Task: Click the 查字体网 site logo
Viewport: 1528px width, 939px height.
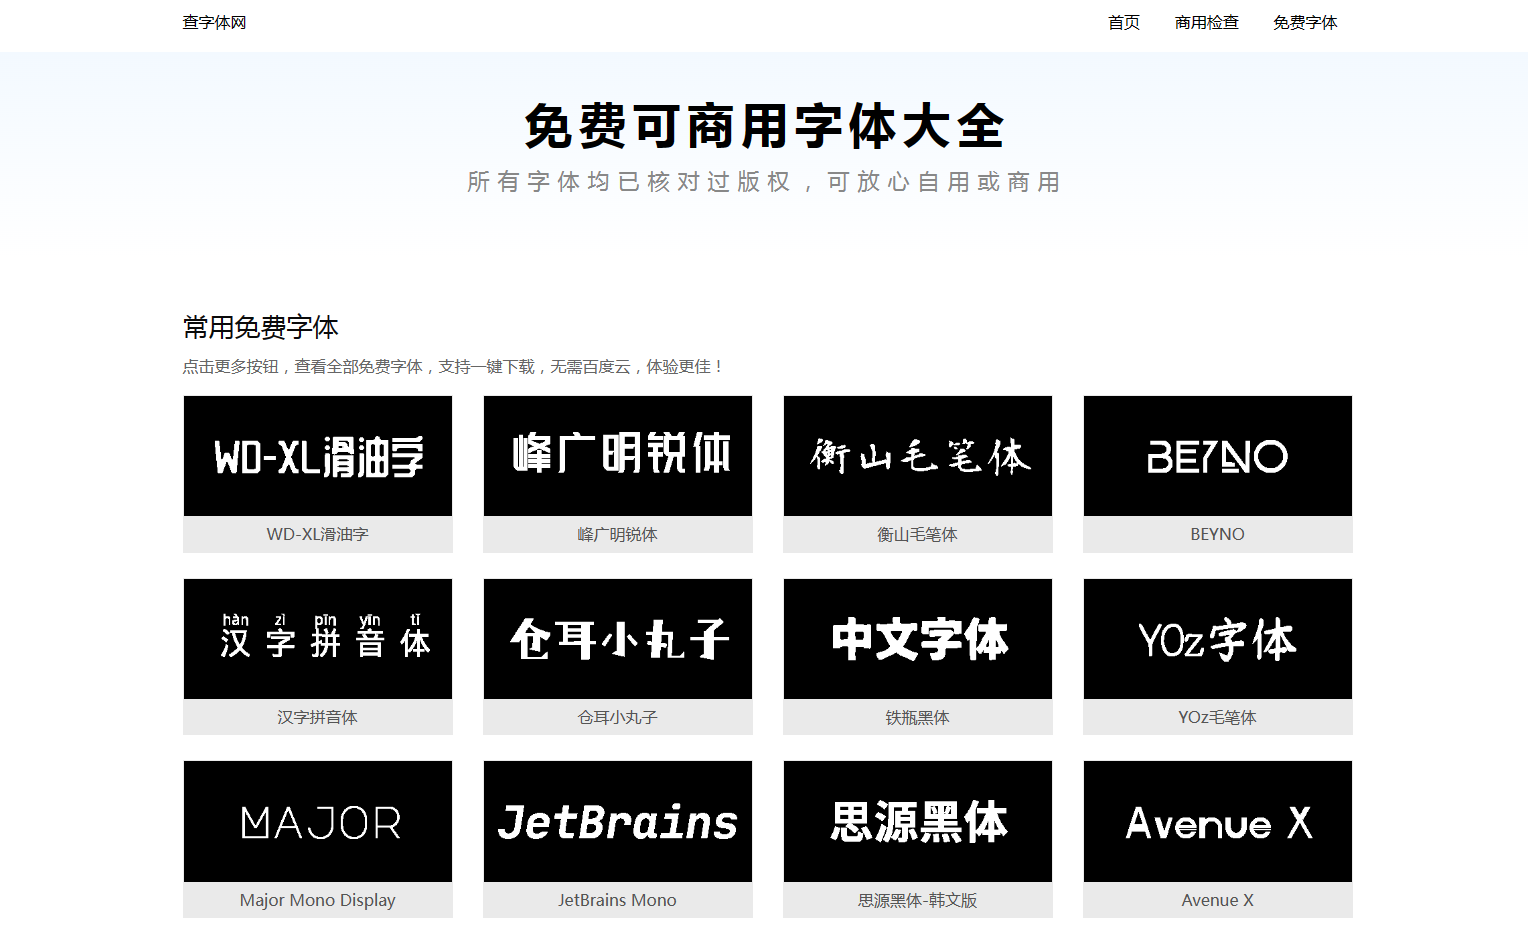Action: click(x=214, y=23)
